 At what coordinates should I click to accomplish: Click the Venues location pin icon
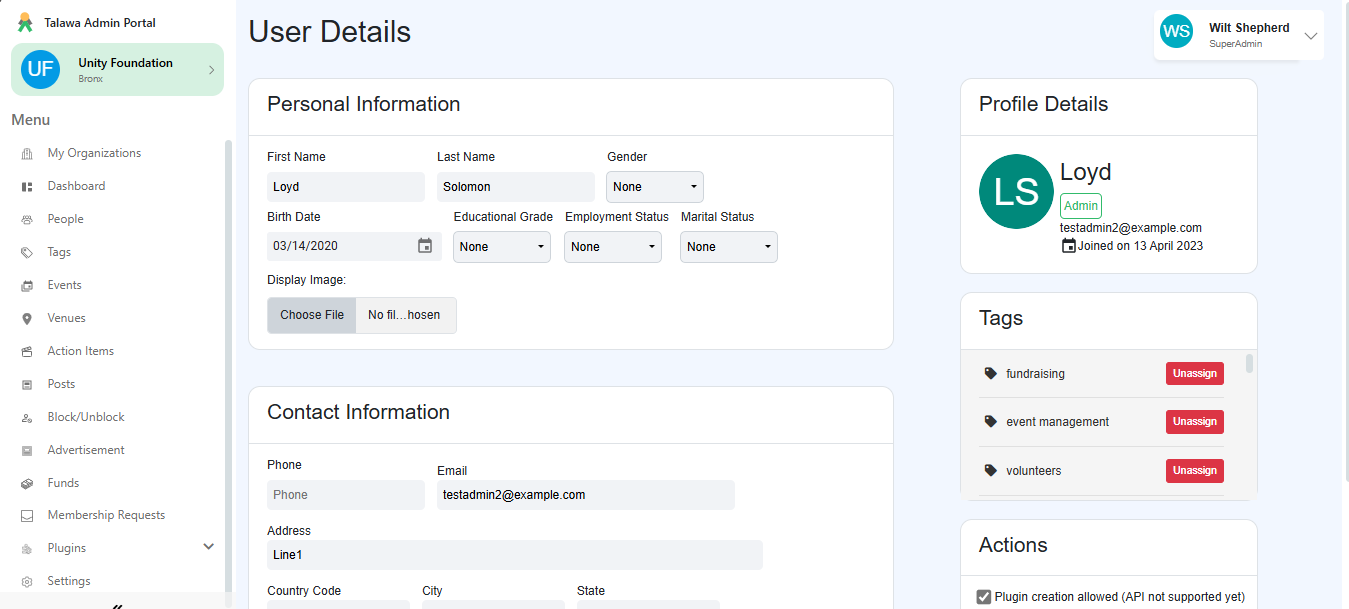27,319
